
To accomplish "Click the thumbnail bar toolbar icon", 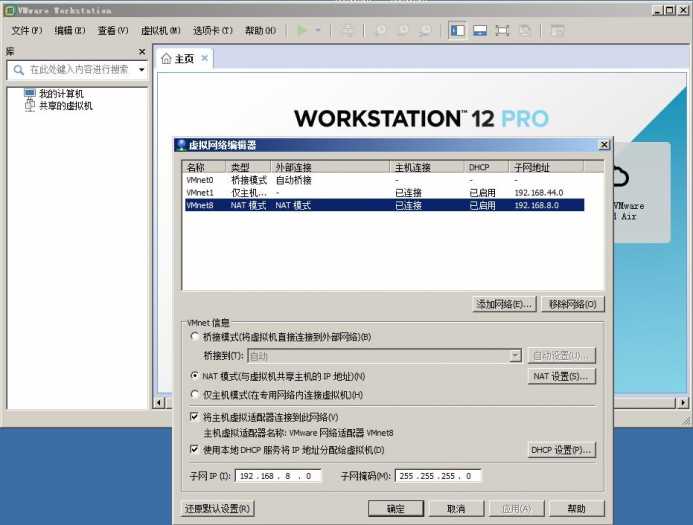I will pyautogui.click(x=480, y=31).
